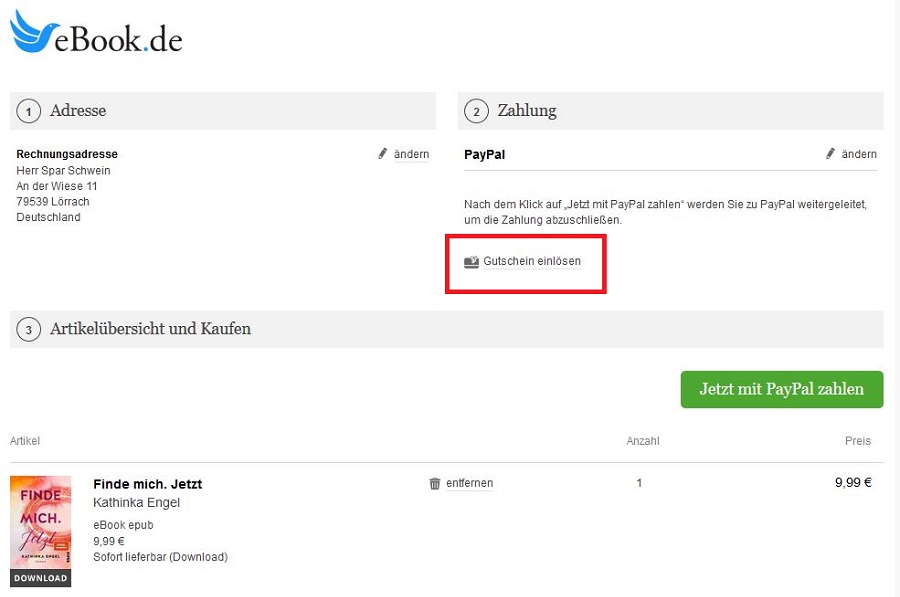Open the Finde mich. Jetzt title
This screenshot has height=597, width=900.
coord(148,484)
